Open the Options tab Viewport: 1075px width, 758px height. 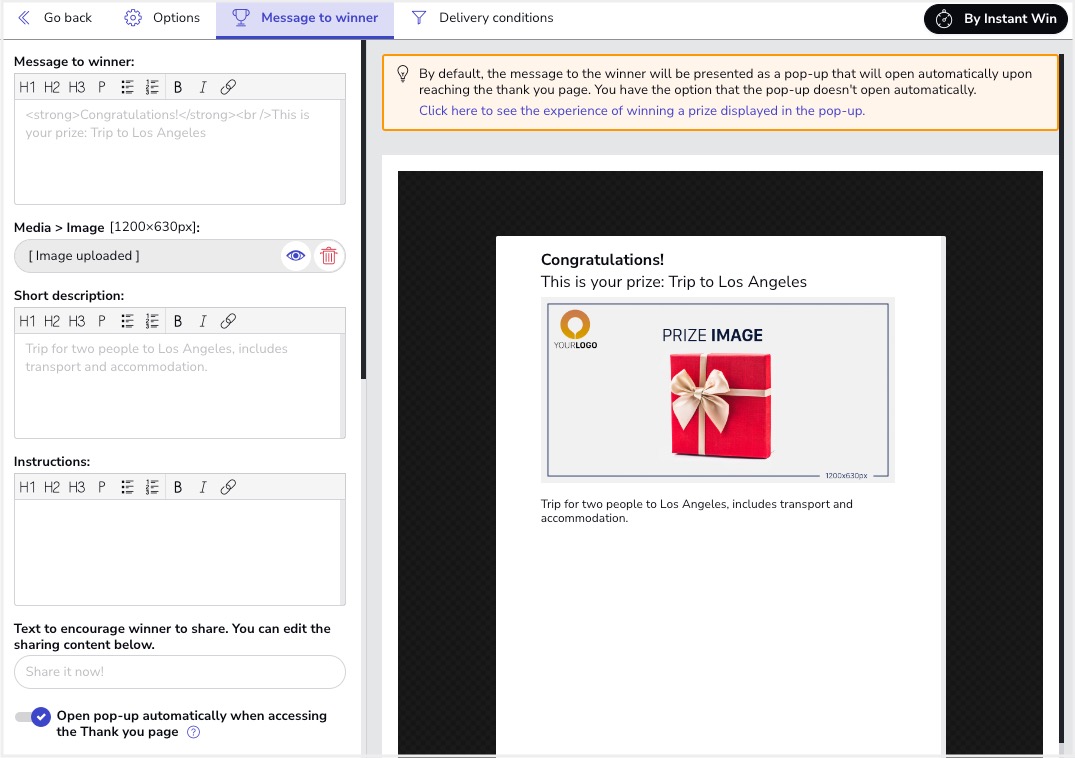click(162, 18)
